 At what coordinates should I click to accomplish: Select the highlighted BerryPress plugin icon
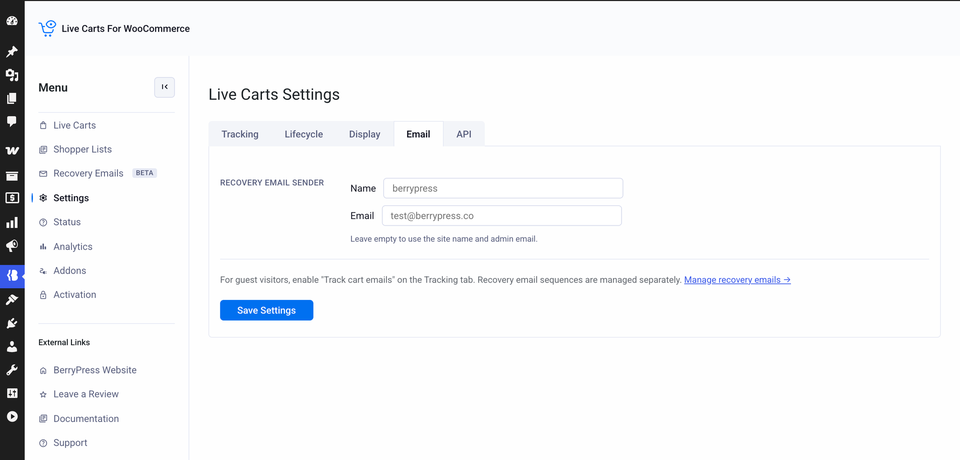[x=12, y=276]
